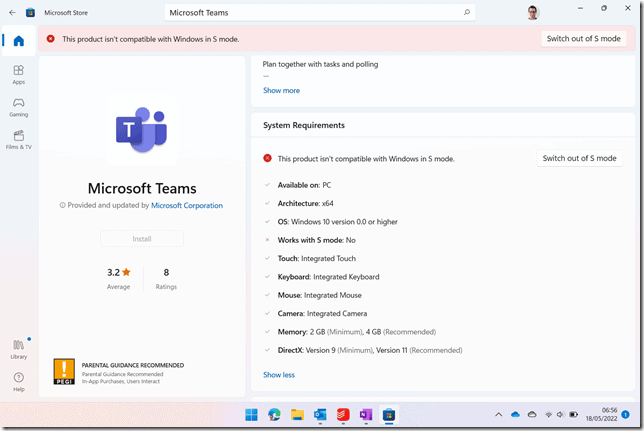Click Switch out of S mode in banner
The width and height of the screenshot is (644, 431).
[583, 39]
